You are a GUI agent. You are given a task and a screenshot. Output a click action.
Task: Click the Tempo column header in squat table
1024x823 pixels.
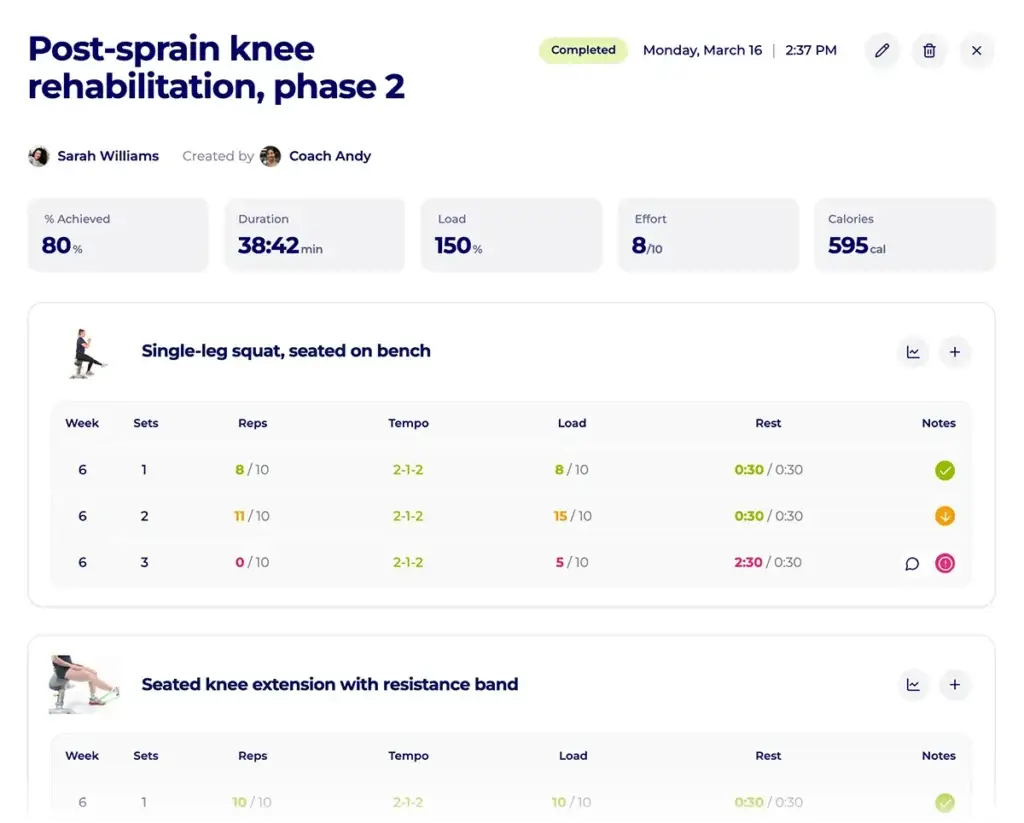[408, 423]
